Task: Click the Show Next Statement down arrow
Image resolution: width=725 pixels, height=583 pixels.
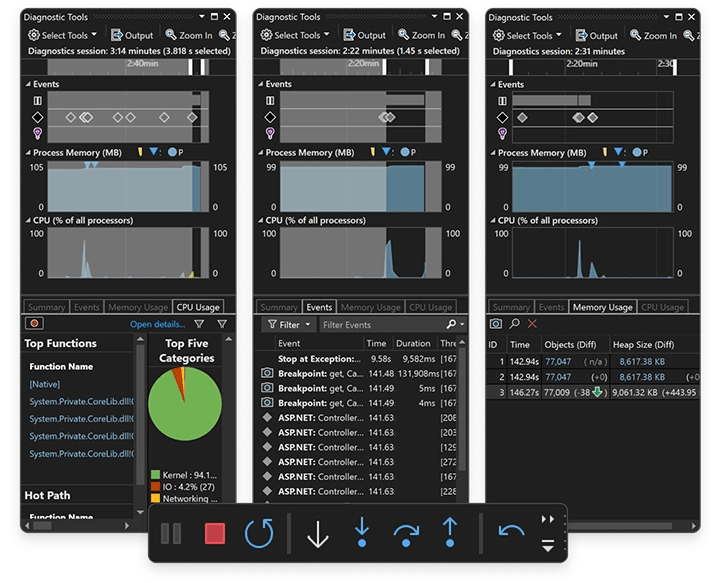Action: point(318,534)
